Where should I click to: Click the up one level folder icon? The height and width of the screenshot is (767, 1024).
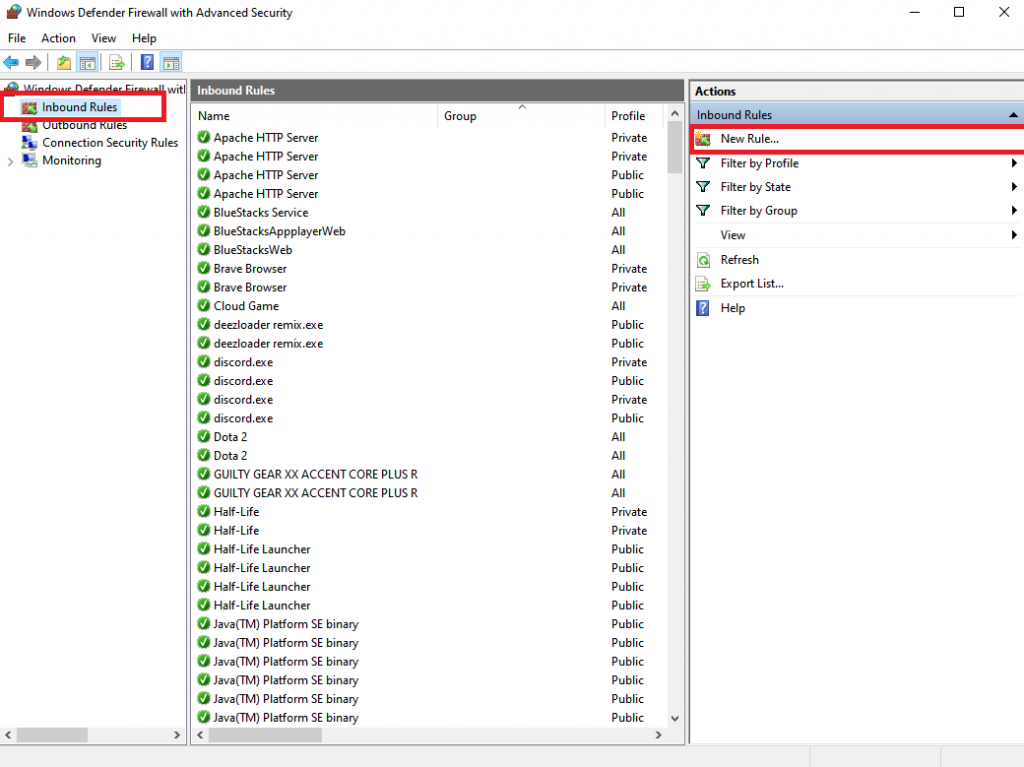pyautogui.click(x=63, y=63)
